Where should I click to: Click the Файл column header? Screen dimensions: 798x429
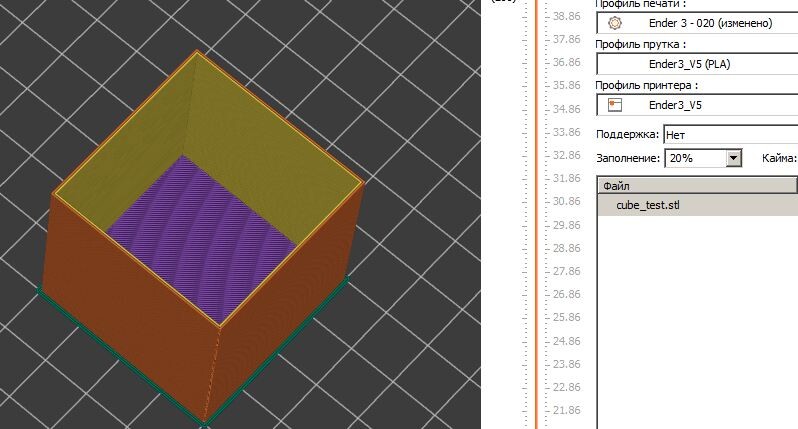tap(697, 186)
